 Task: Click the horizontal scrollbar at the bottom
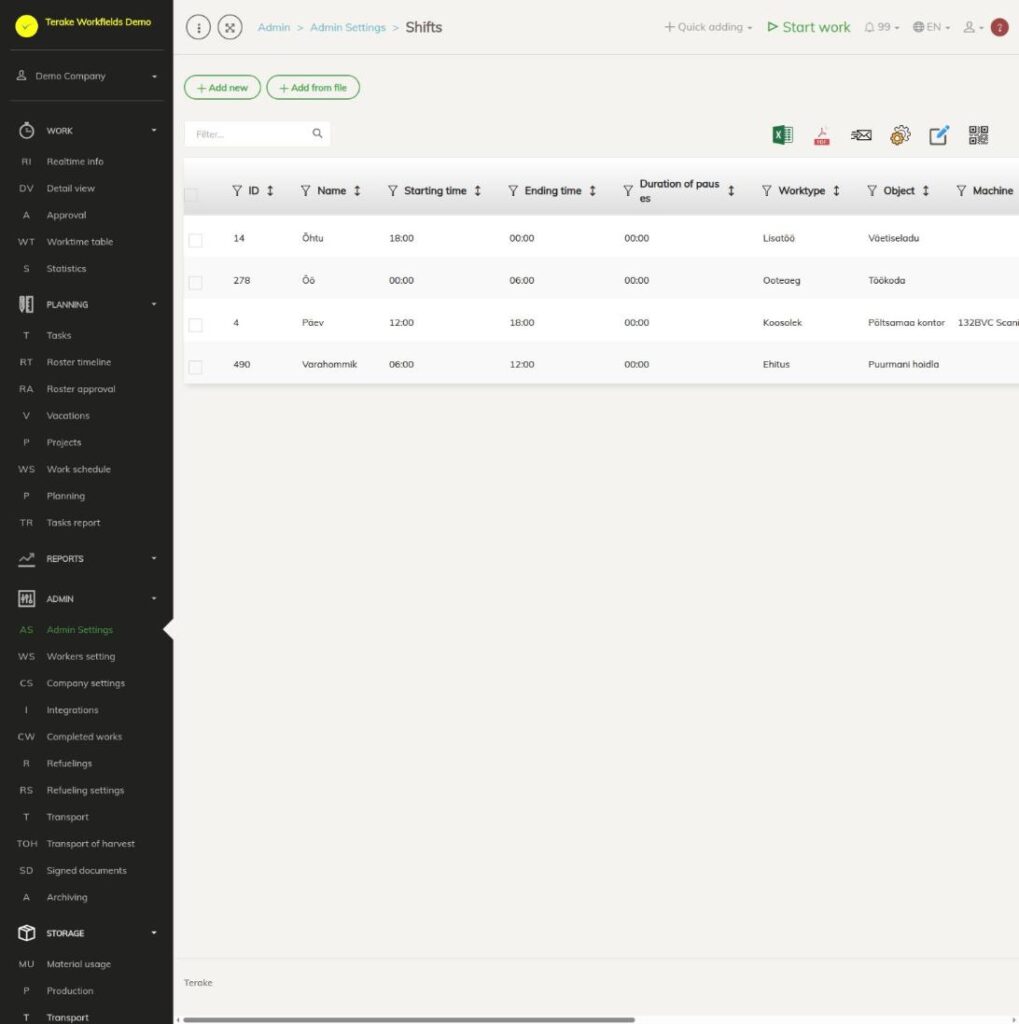click(409, 1019)
